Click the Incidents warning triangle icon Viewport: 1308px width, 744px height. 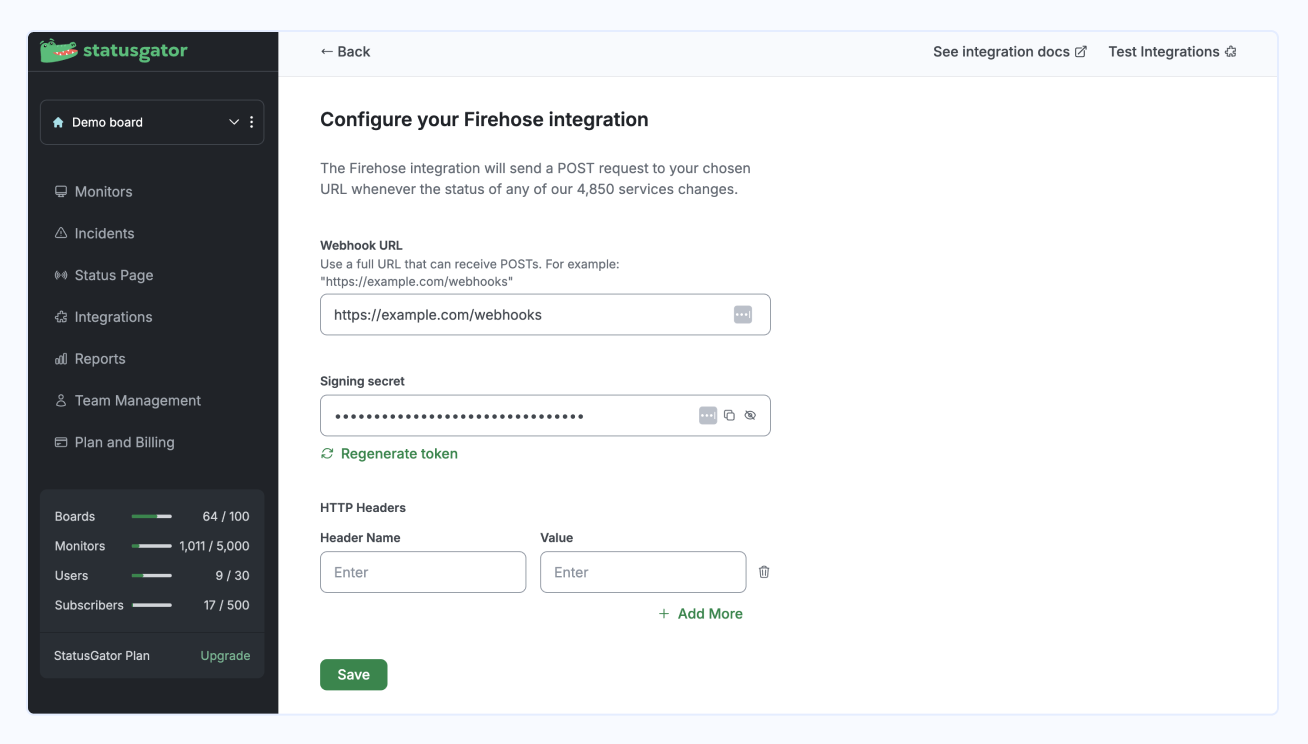click(x=61, y=233)
